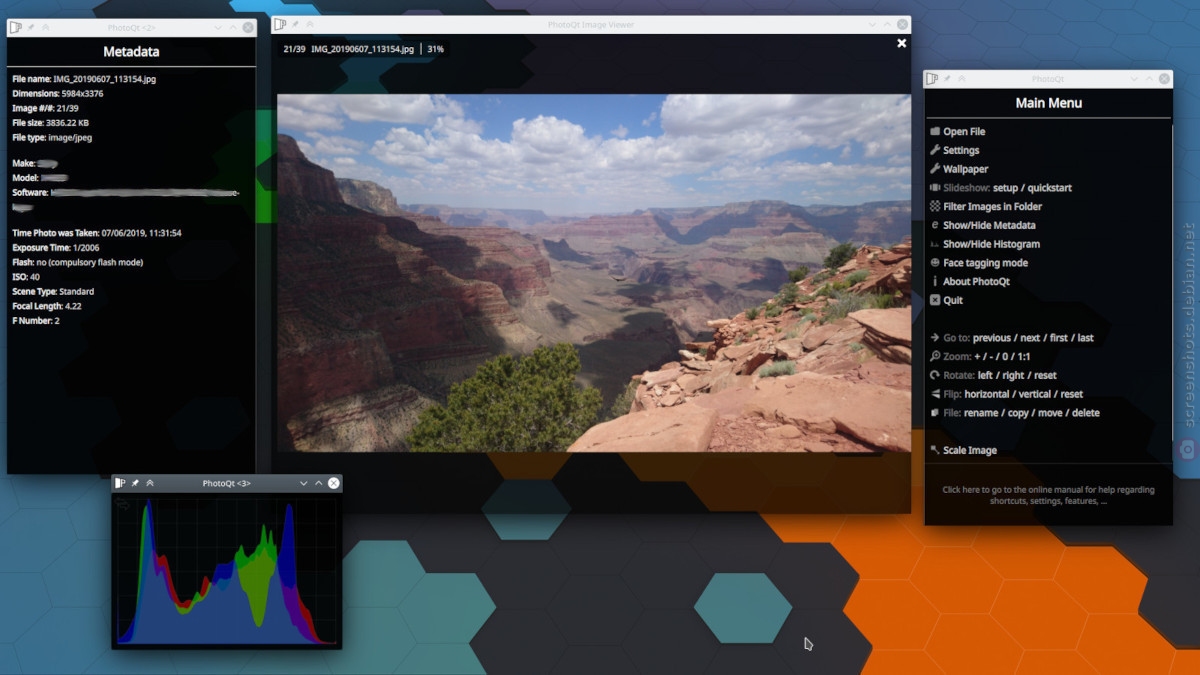Image resolution: width=1200 pixels, height=675 pixels.
Task: Rename the current file
Action: pyautogui.click(x=982, y=413)
